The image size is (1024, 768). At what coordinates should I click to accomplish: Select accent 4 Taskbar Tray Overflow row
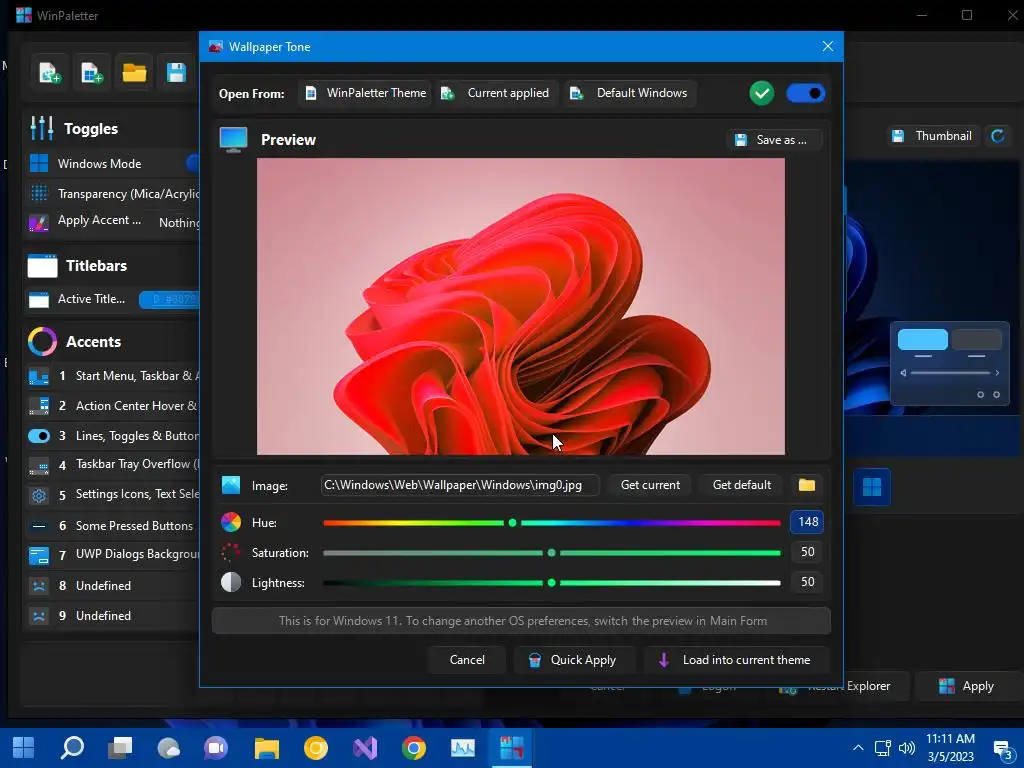pos(112,464)
